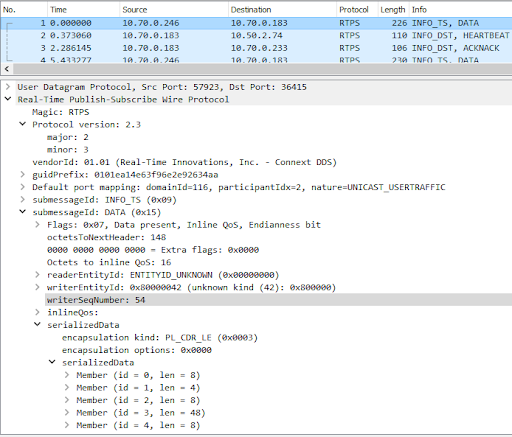The height and width of the screenshot is (437, 512).
Task: Click destination 10.70.0.233 cell
Action: tap(259, 48)
